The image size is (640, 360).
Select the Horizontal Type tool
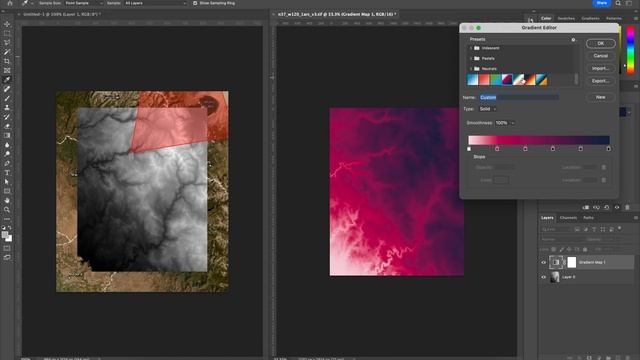click(7, 173)
